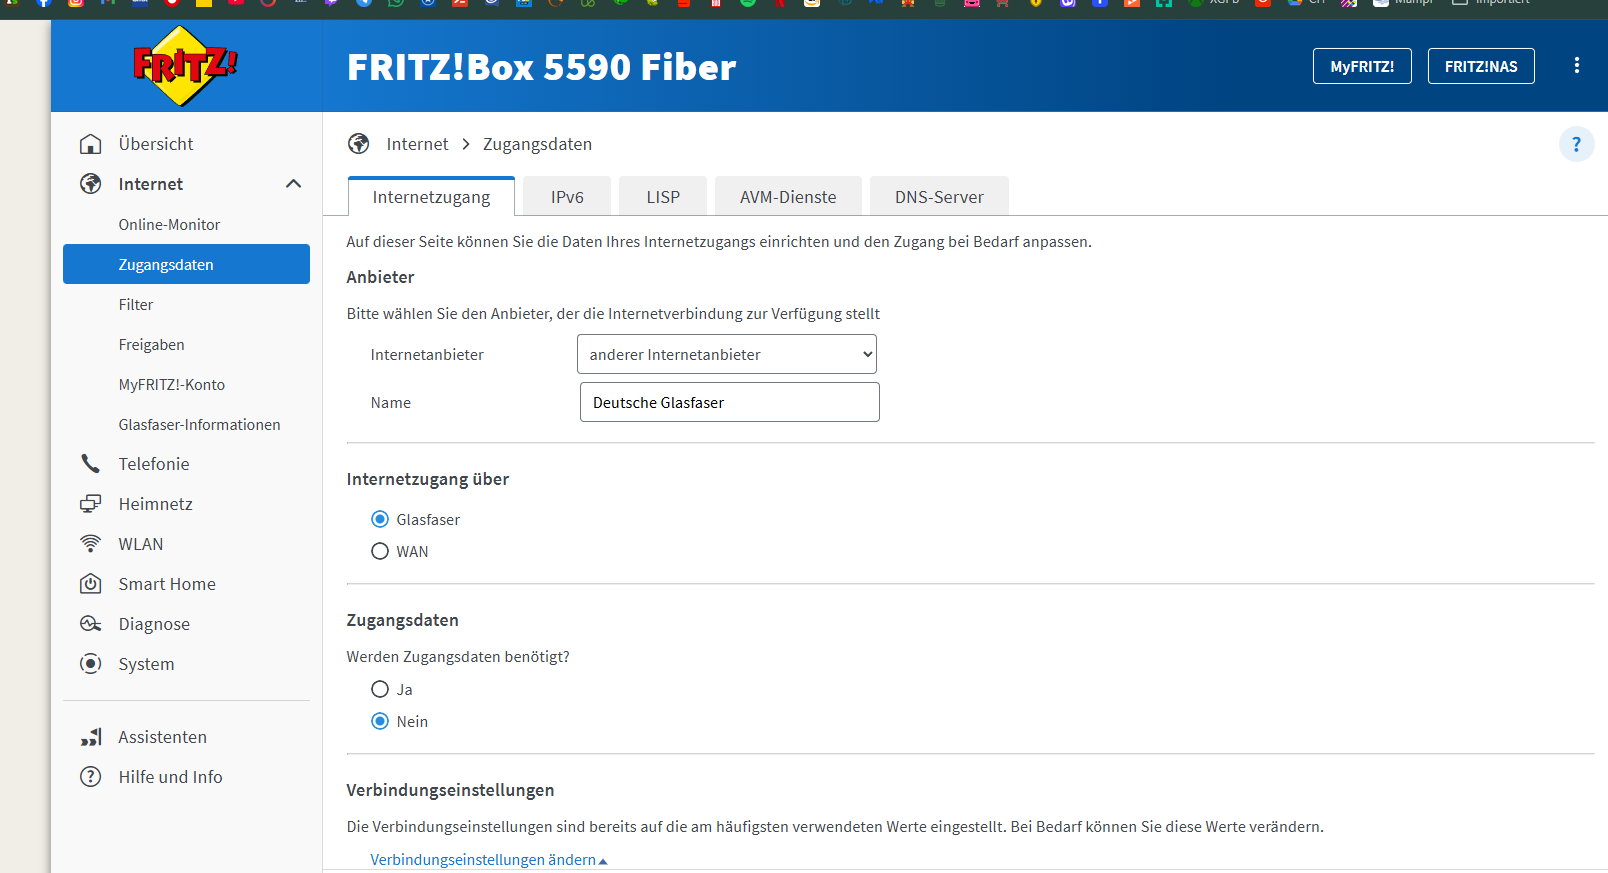Click the FRITZ!NAS button
Viewport: 1608px width, 873px height.
[1481, 66]
